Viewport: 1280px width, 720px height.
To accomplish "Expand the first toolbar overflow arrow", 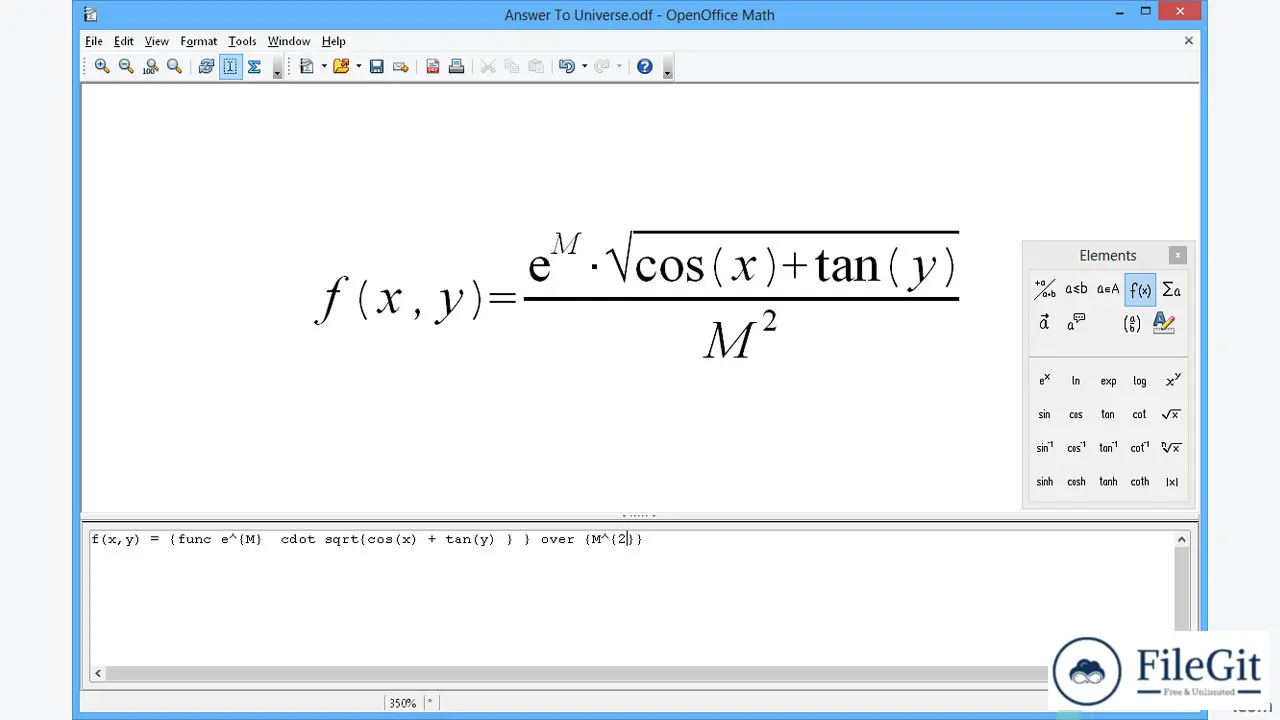I will (277, 68).
